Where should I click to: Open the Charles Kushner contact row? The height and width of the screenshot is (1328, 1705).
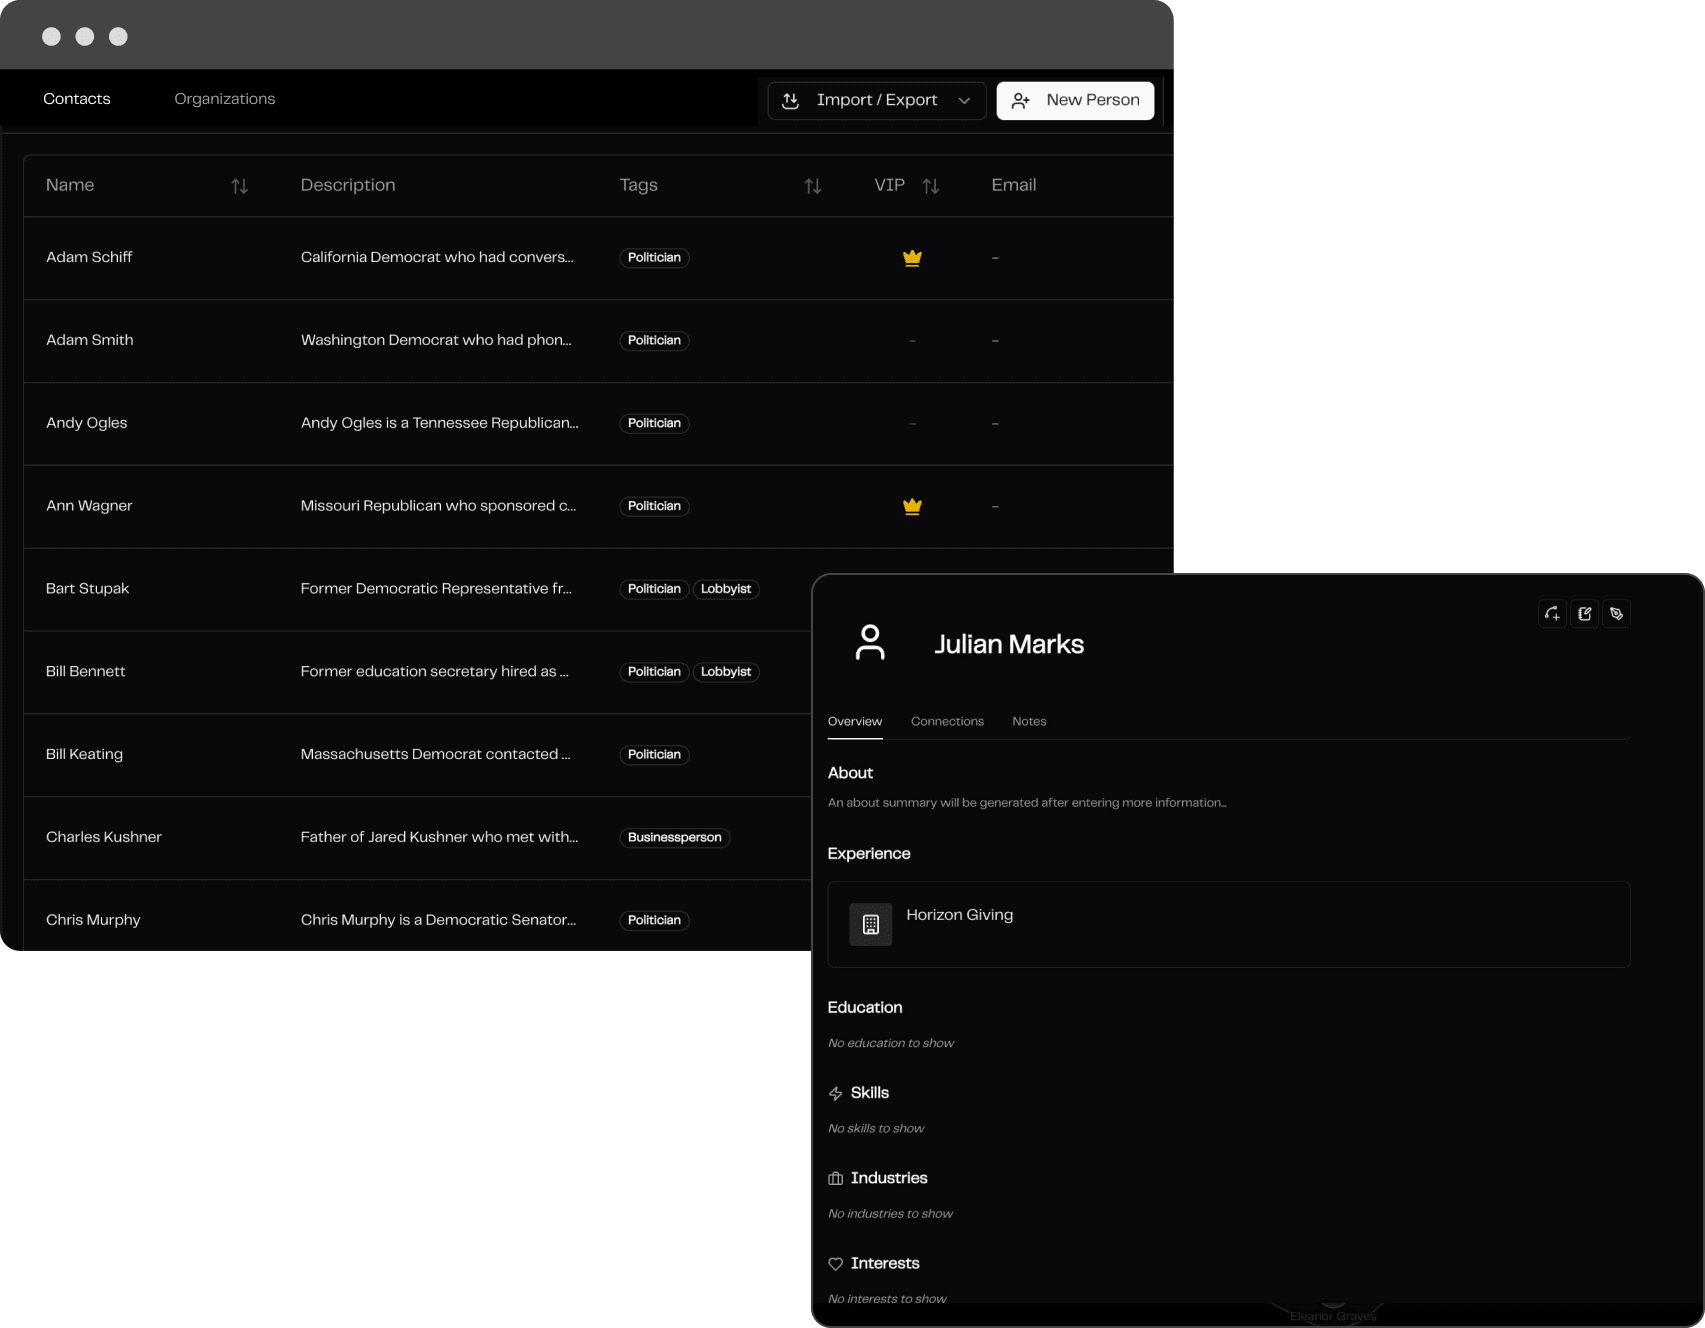[104, 837]
